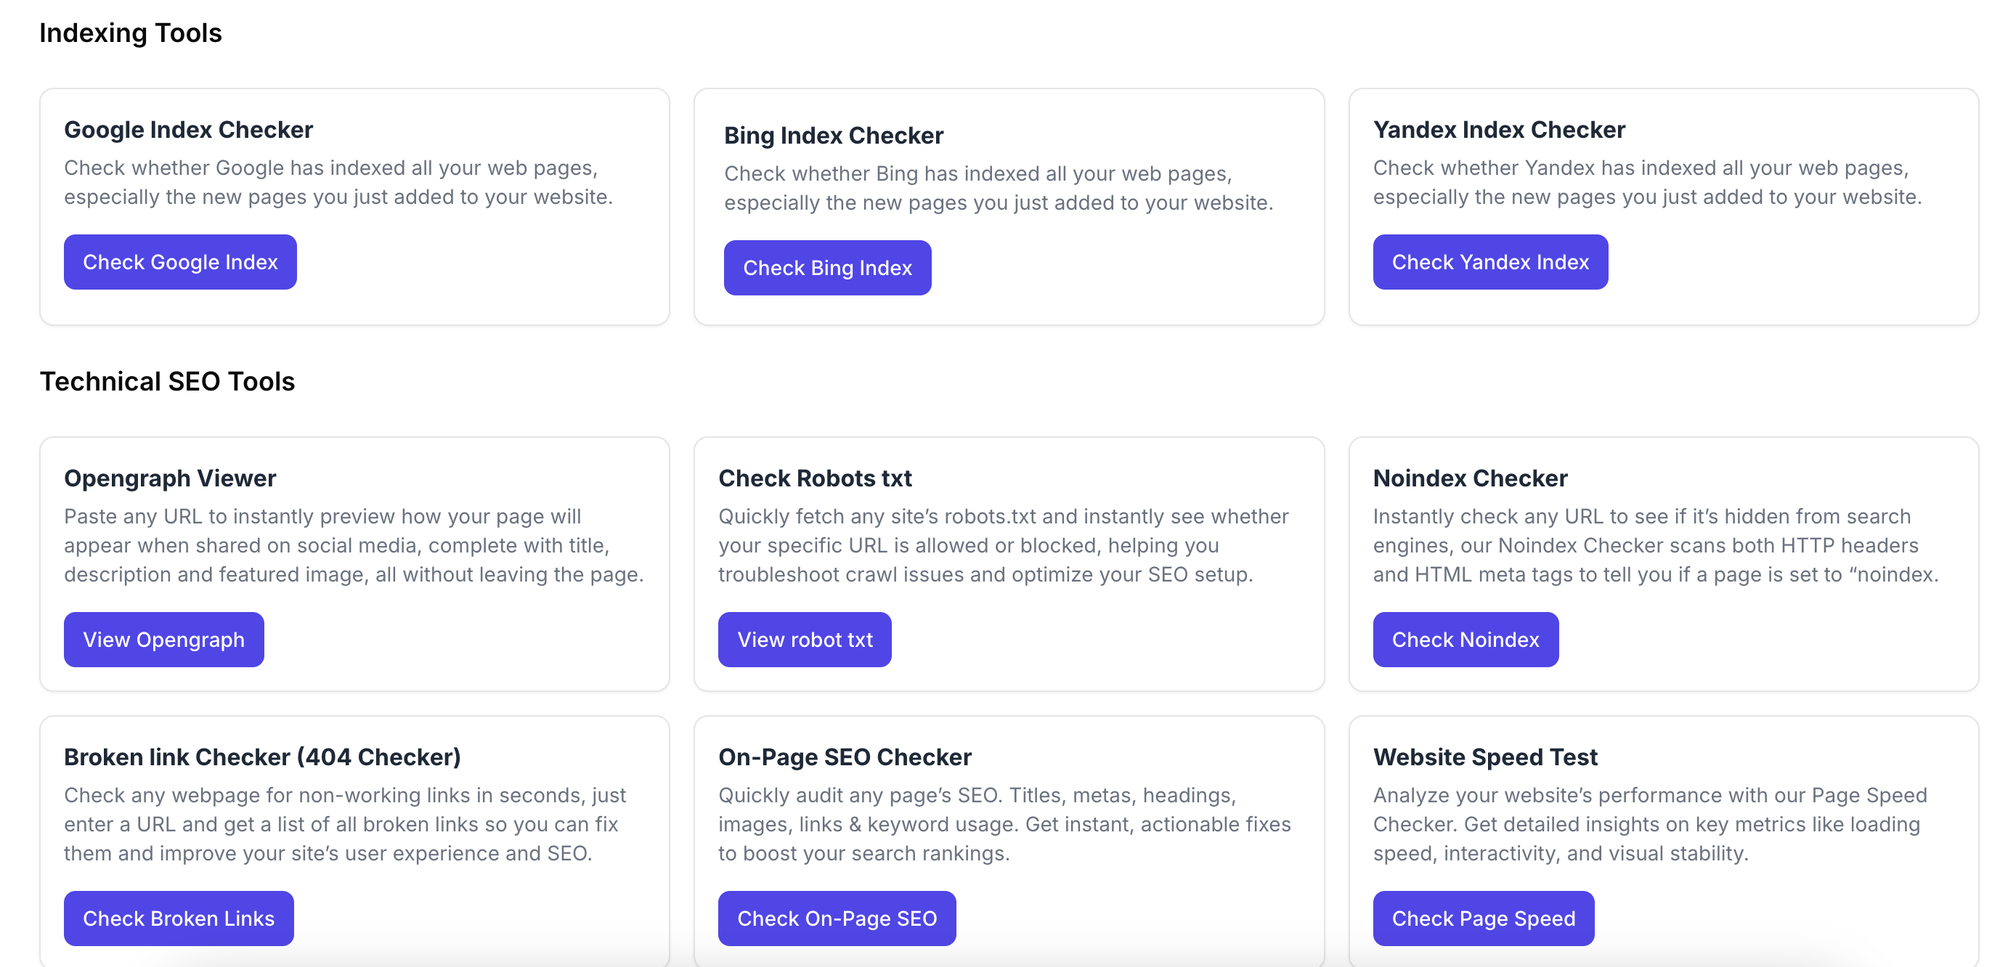Open the Yandex Index Checker card title
The width and height of the screenshot is (2000, 967).
click(x=1498, y=130)
